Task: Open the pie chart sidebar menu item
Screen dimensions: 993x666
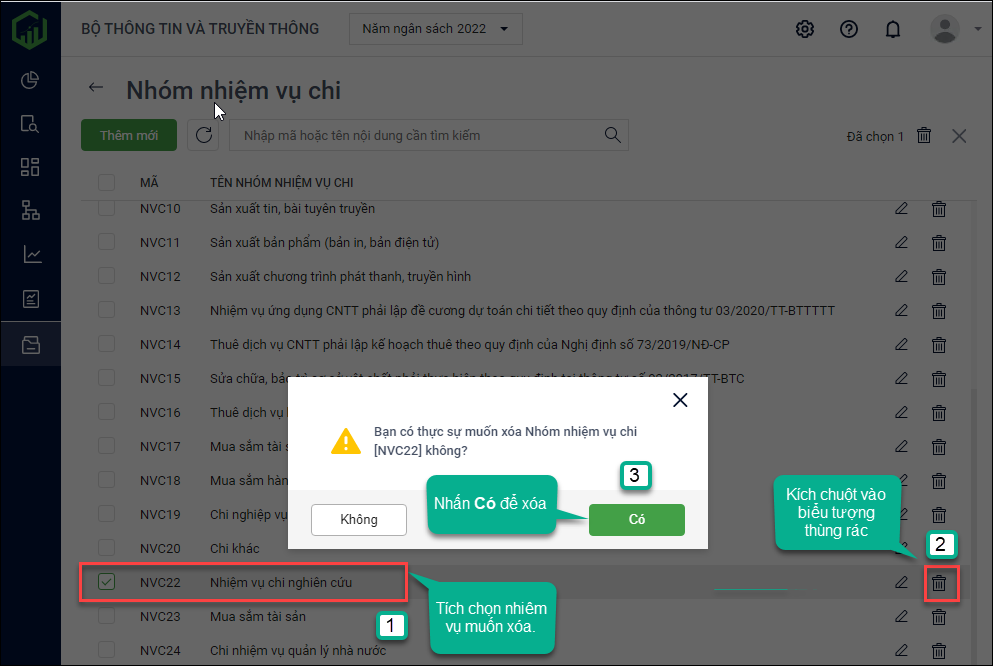Action: (x=30, y=80)
